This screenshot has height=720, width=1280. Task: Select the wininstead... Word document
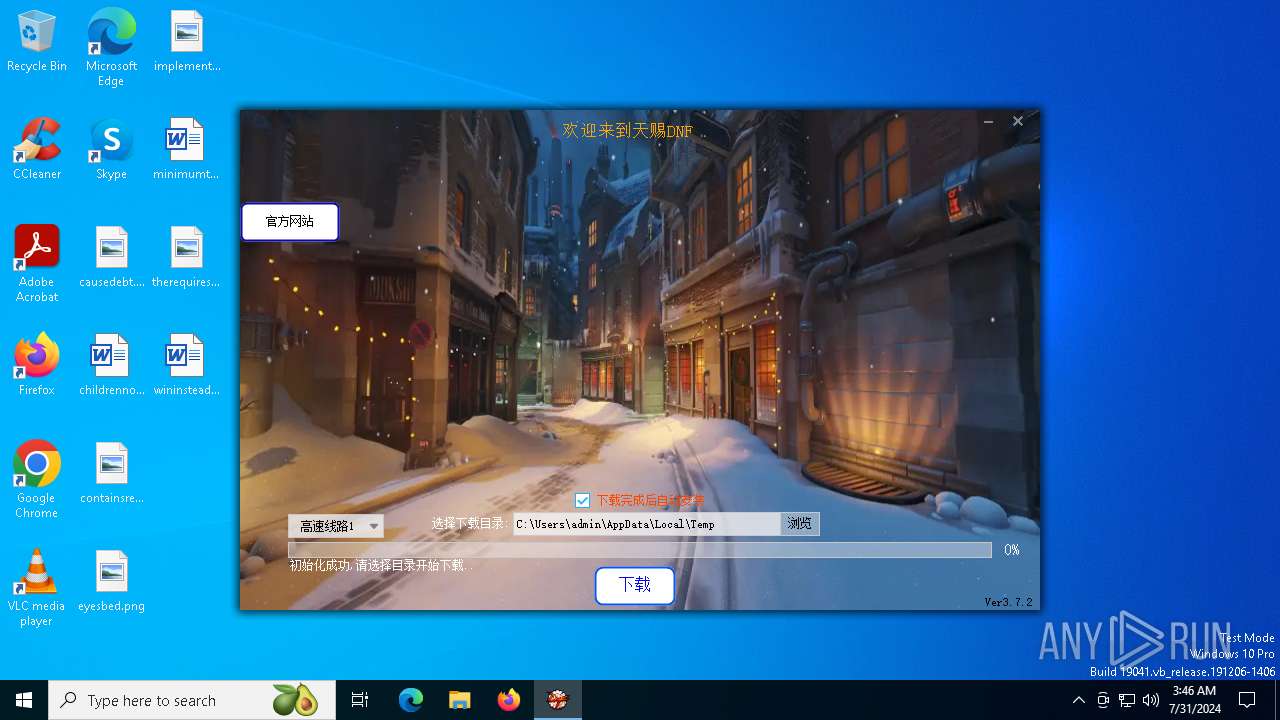(186, 365)
